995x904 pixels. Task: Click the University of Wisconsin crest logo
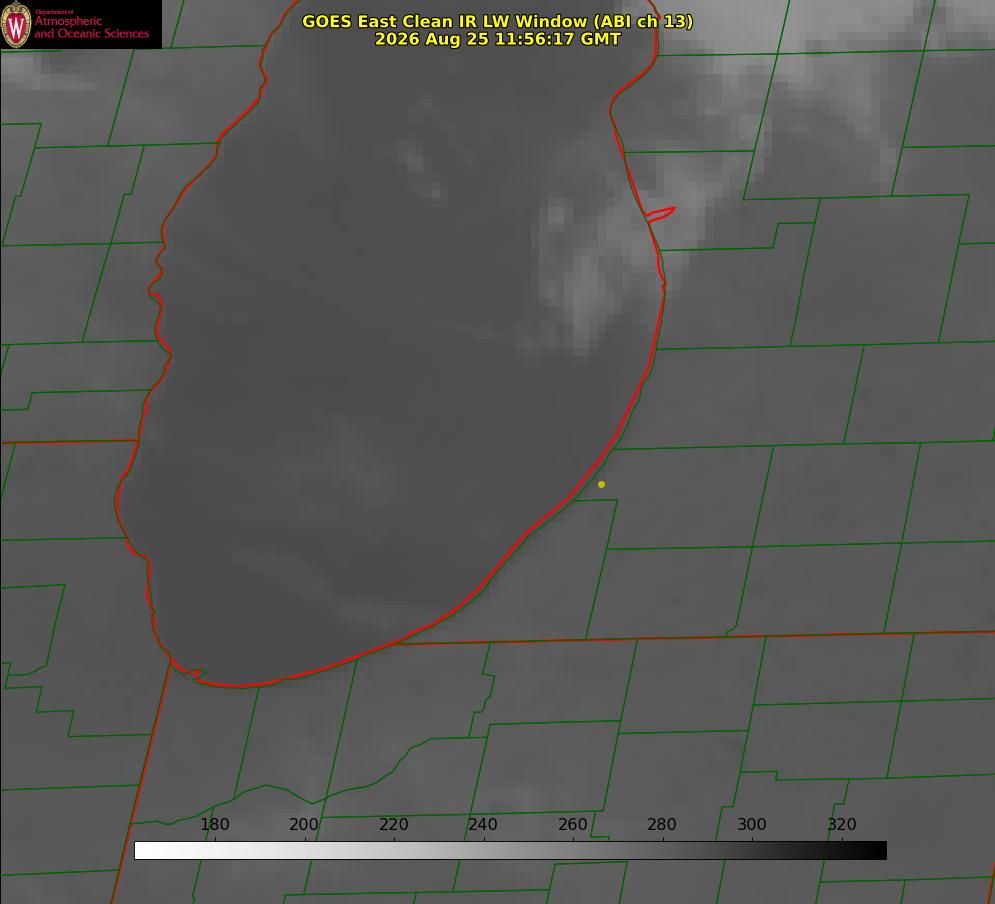click(16, 25)
